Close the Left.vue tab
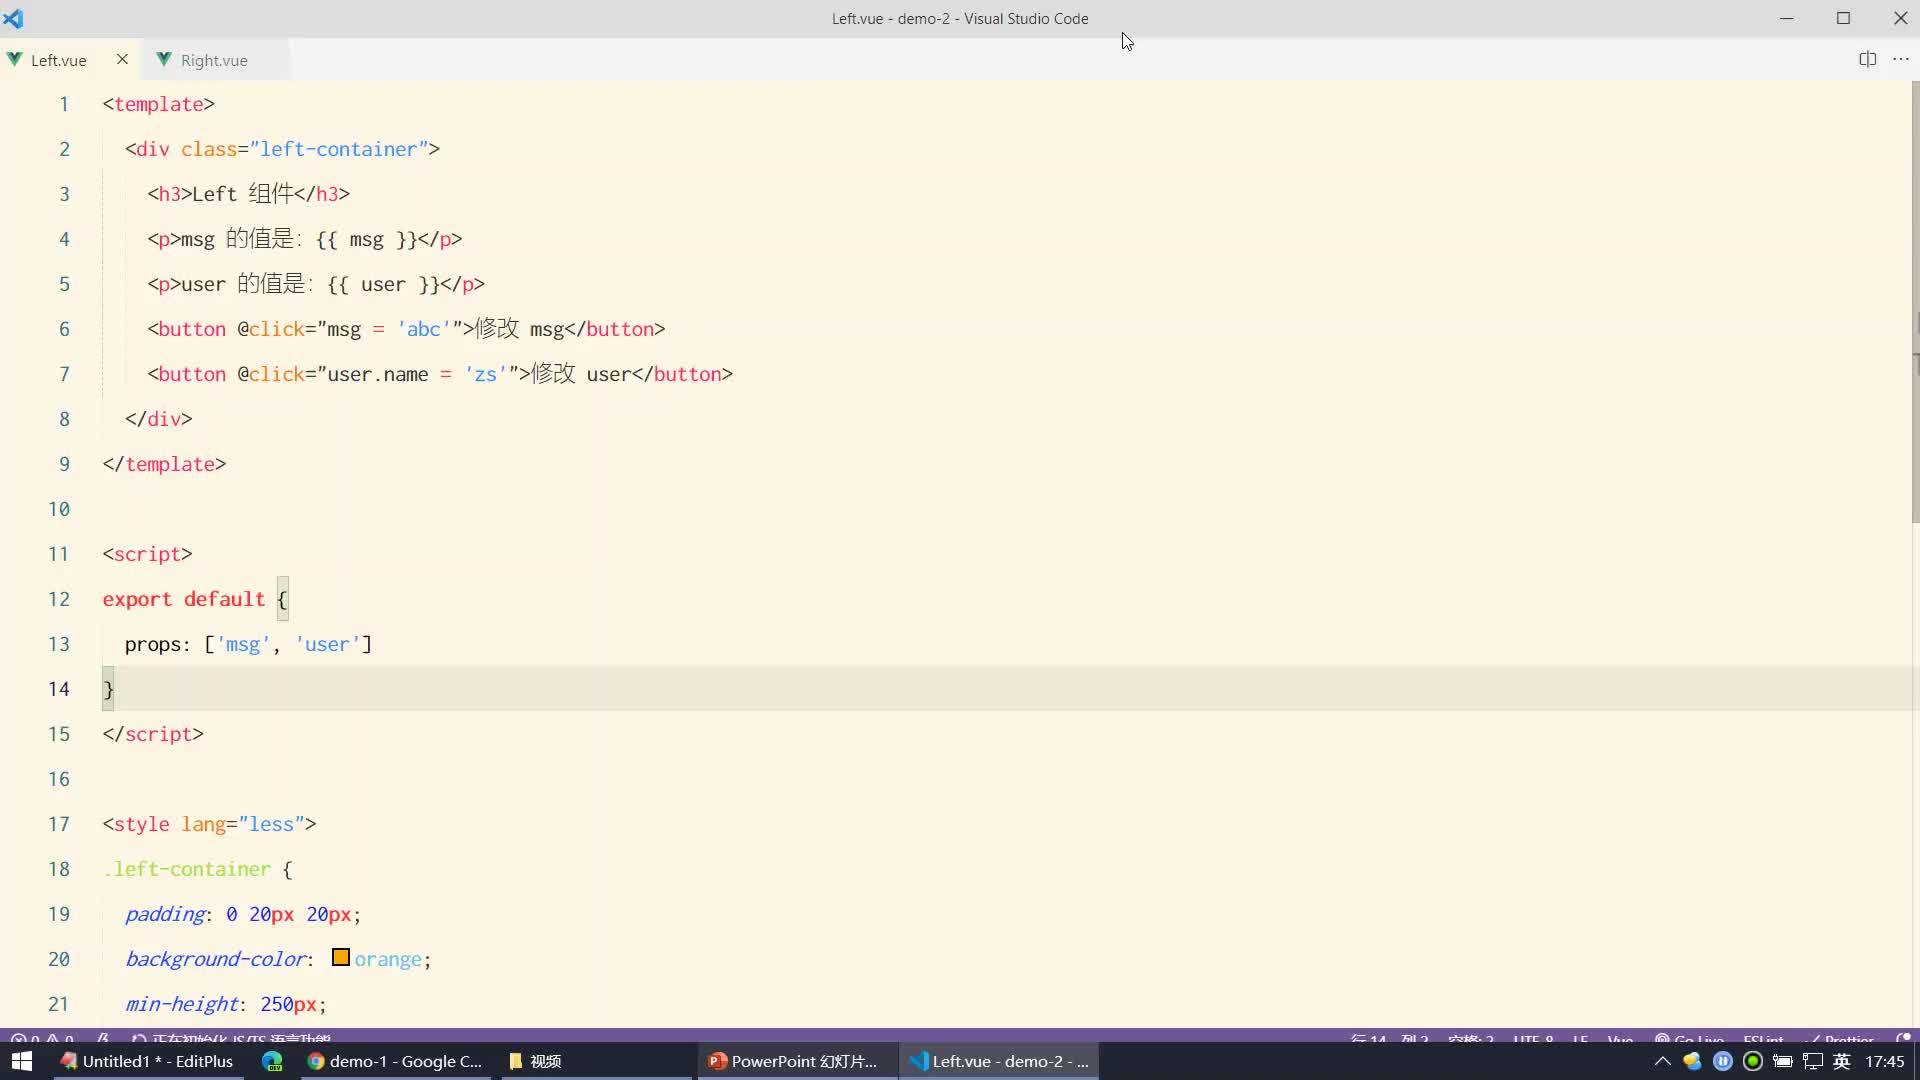1920x1080 pixels. click(x=122, y=59)
